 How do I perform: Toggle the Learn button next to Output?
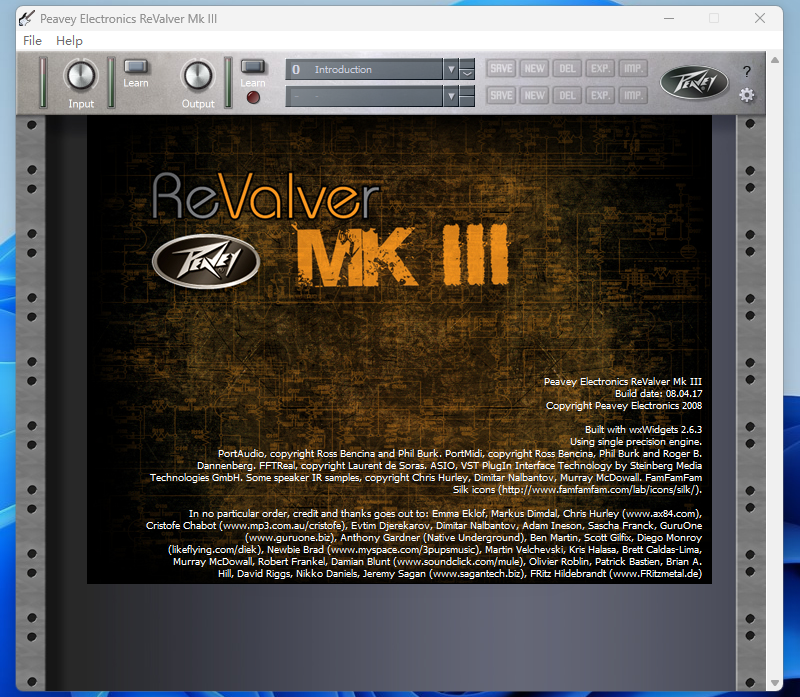[253, 67]
